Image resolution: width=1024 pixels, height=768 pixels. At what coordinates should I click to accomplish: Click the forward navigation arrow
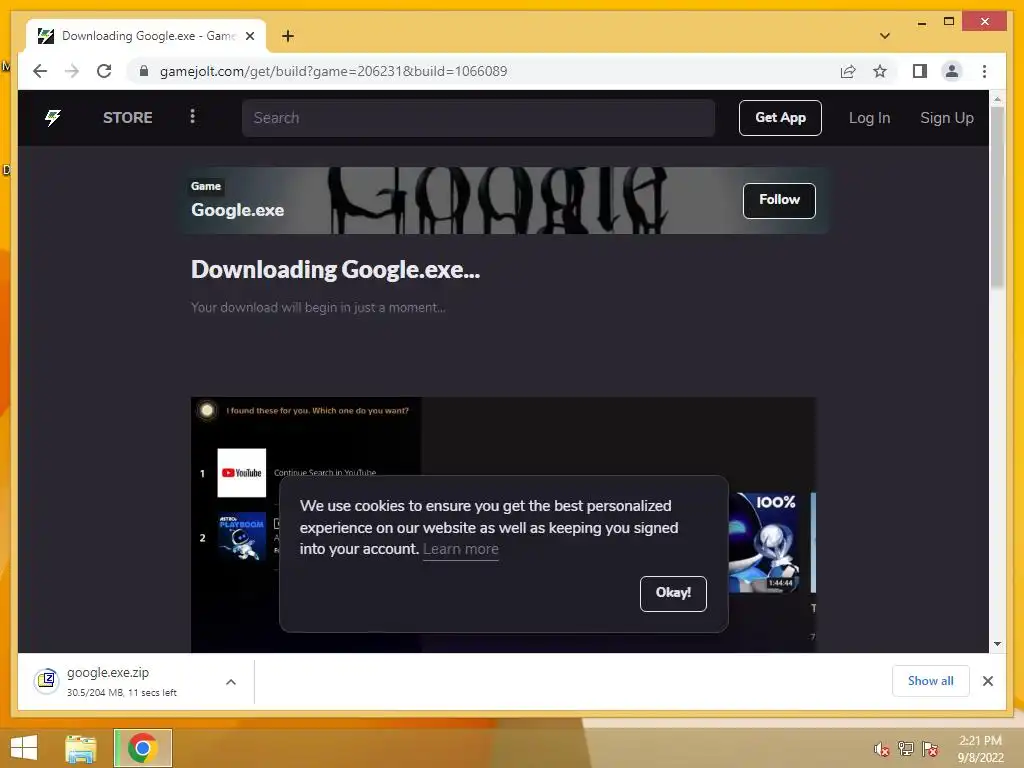72,71
